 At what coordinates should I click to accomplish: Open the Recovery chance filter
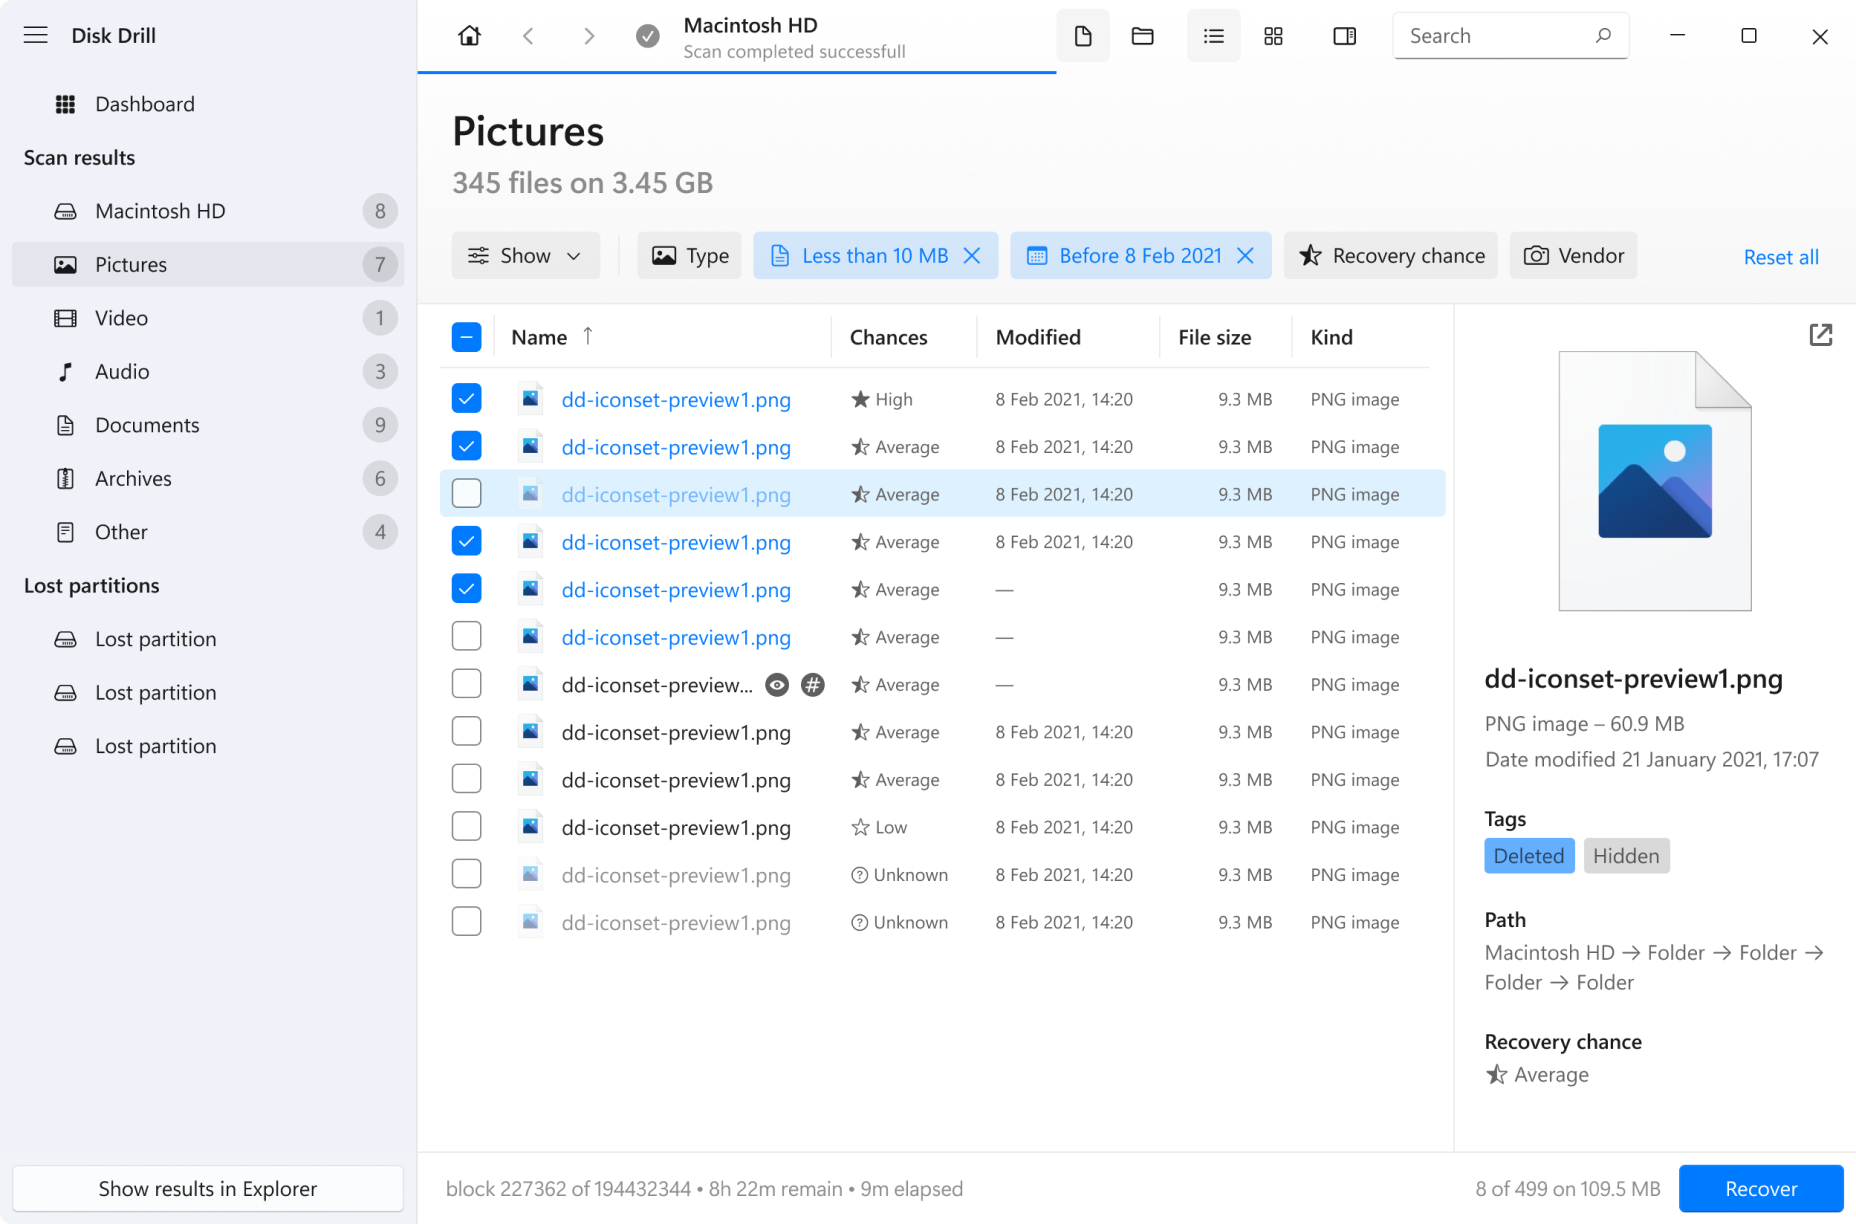[x=1390, y=255]
